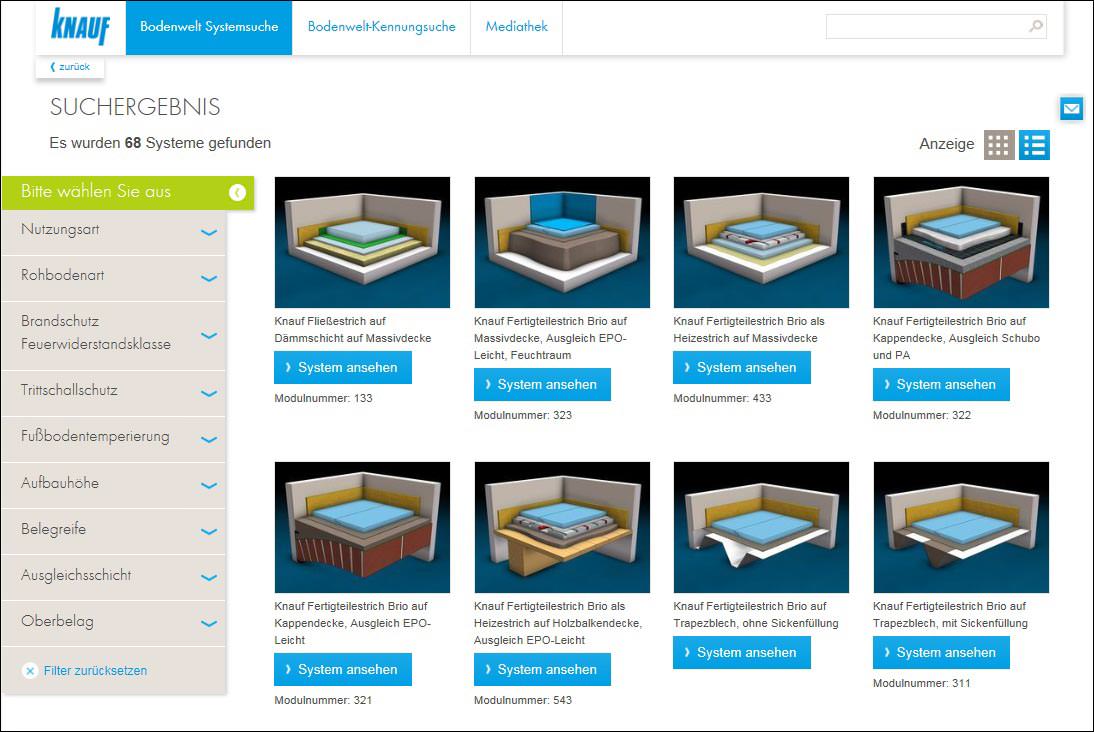Open thumbnail of Heizestrich auf Holzbalkendecke system
The image size is (1094, 732).
(x=562, y=527)
